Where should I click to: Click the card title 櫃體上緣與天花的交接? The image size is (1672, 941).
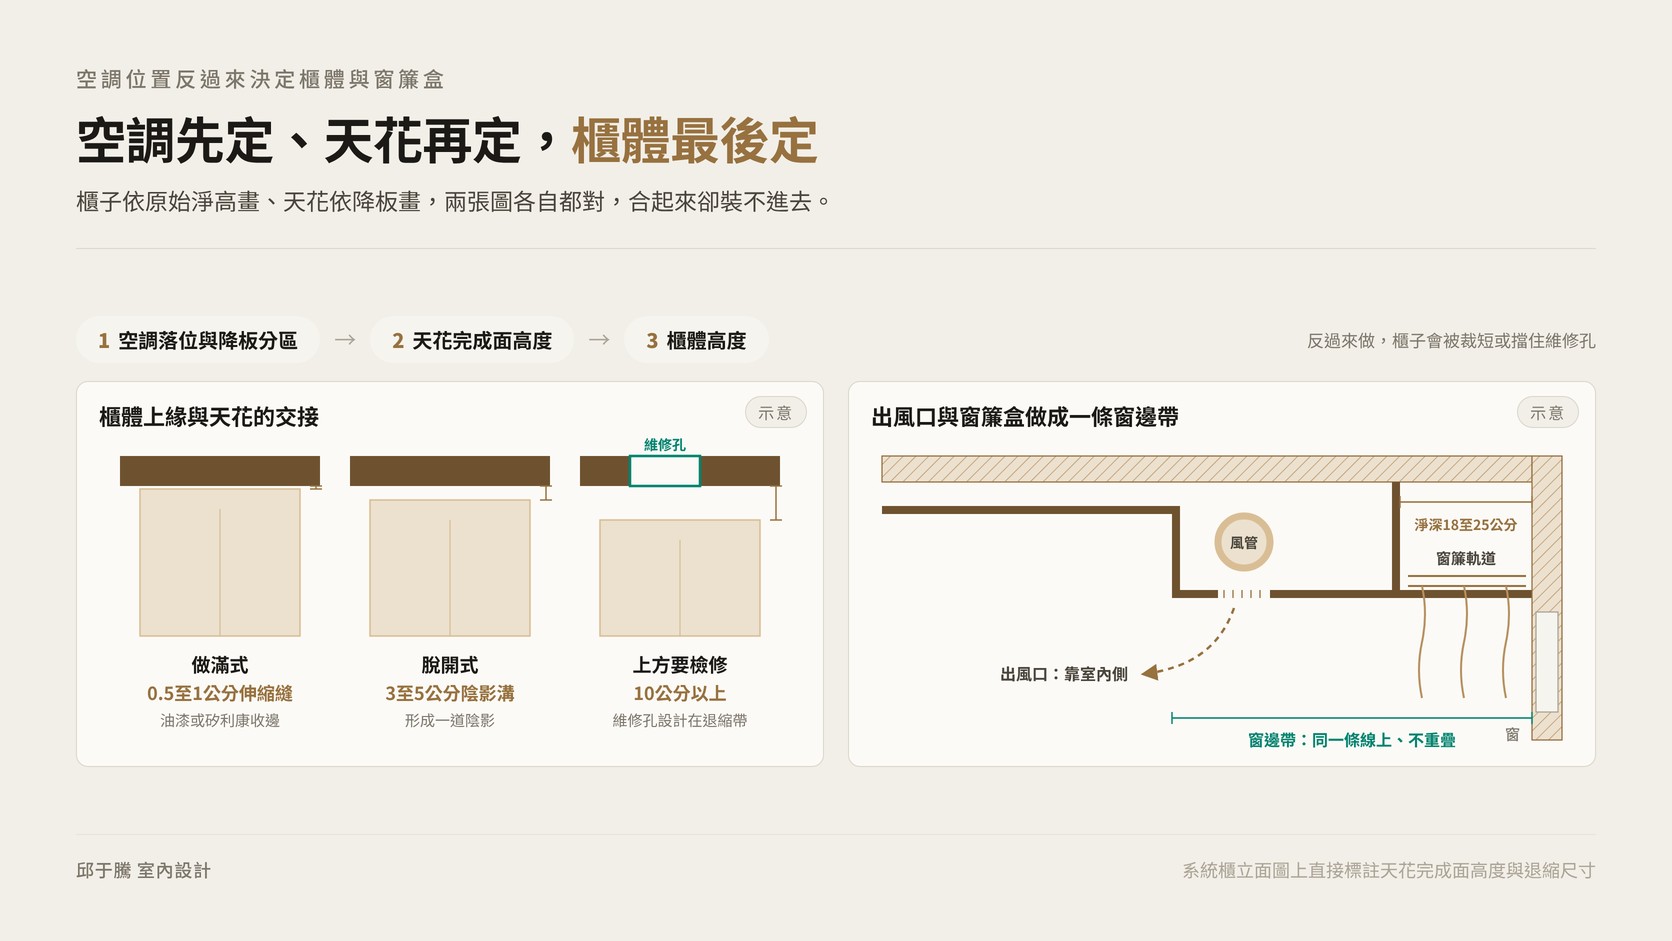click(209, 416)
